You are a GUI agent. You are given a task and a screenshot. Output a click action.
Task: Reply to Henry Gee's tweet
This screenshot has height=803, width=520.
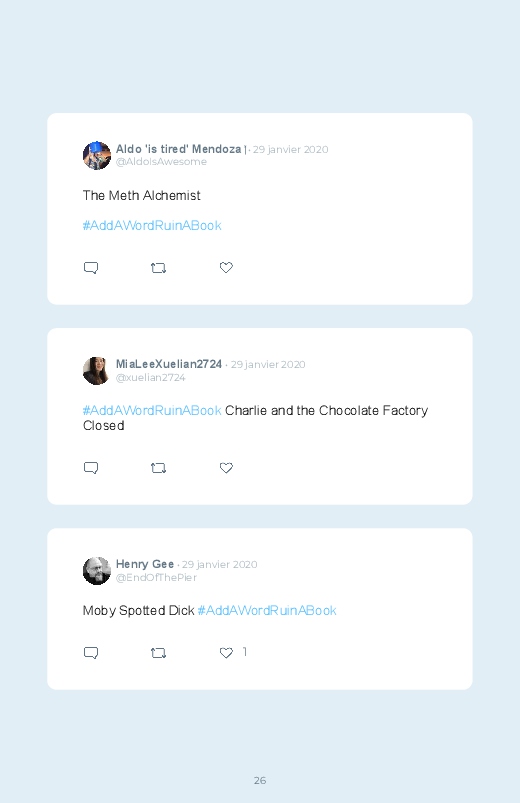tap(91, 653)
